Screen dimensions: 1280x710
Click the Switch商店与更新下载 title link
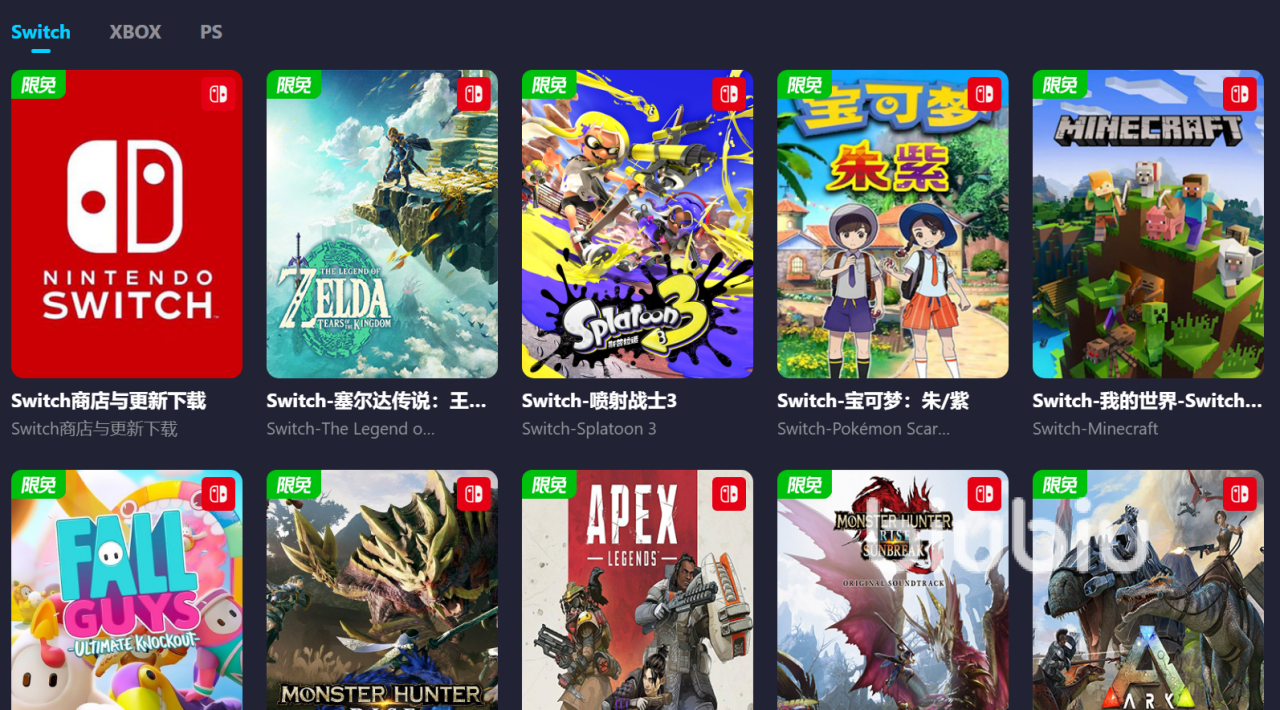point(109,401)
